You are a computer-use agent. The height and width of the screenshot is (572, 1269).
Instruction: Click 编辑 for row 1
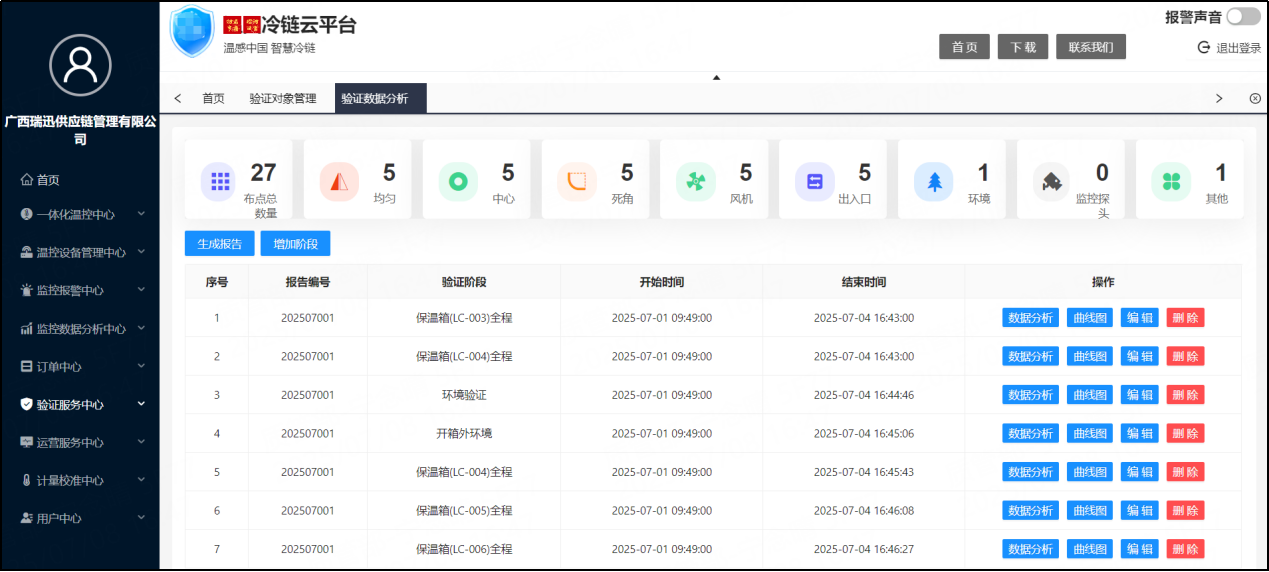tap(1139, 318)
